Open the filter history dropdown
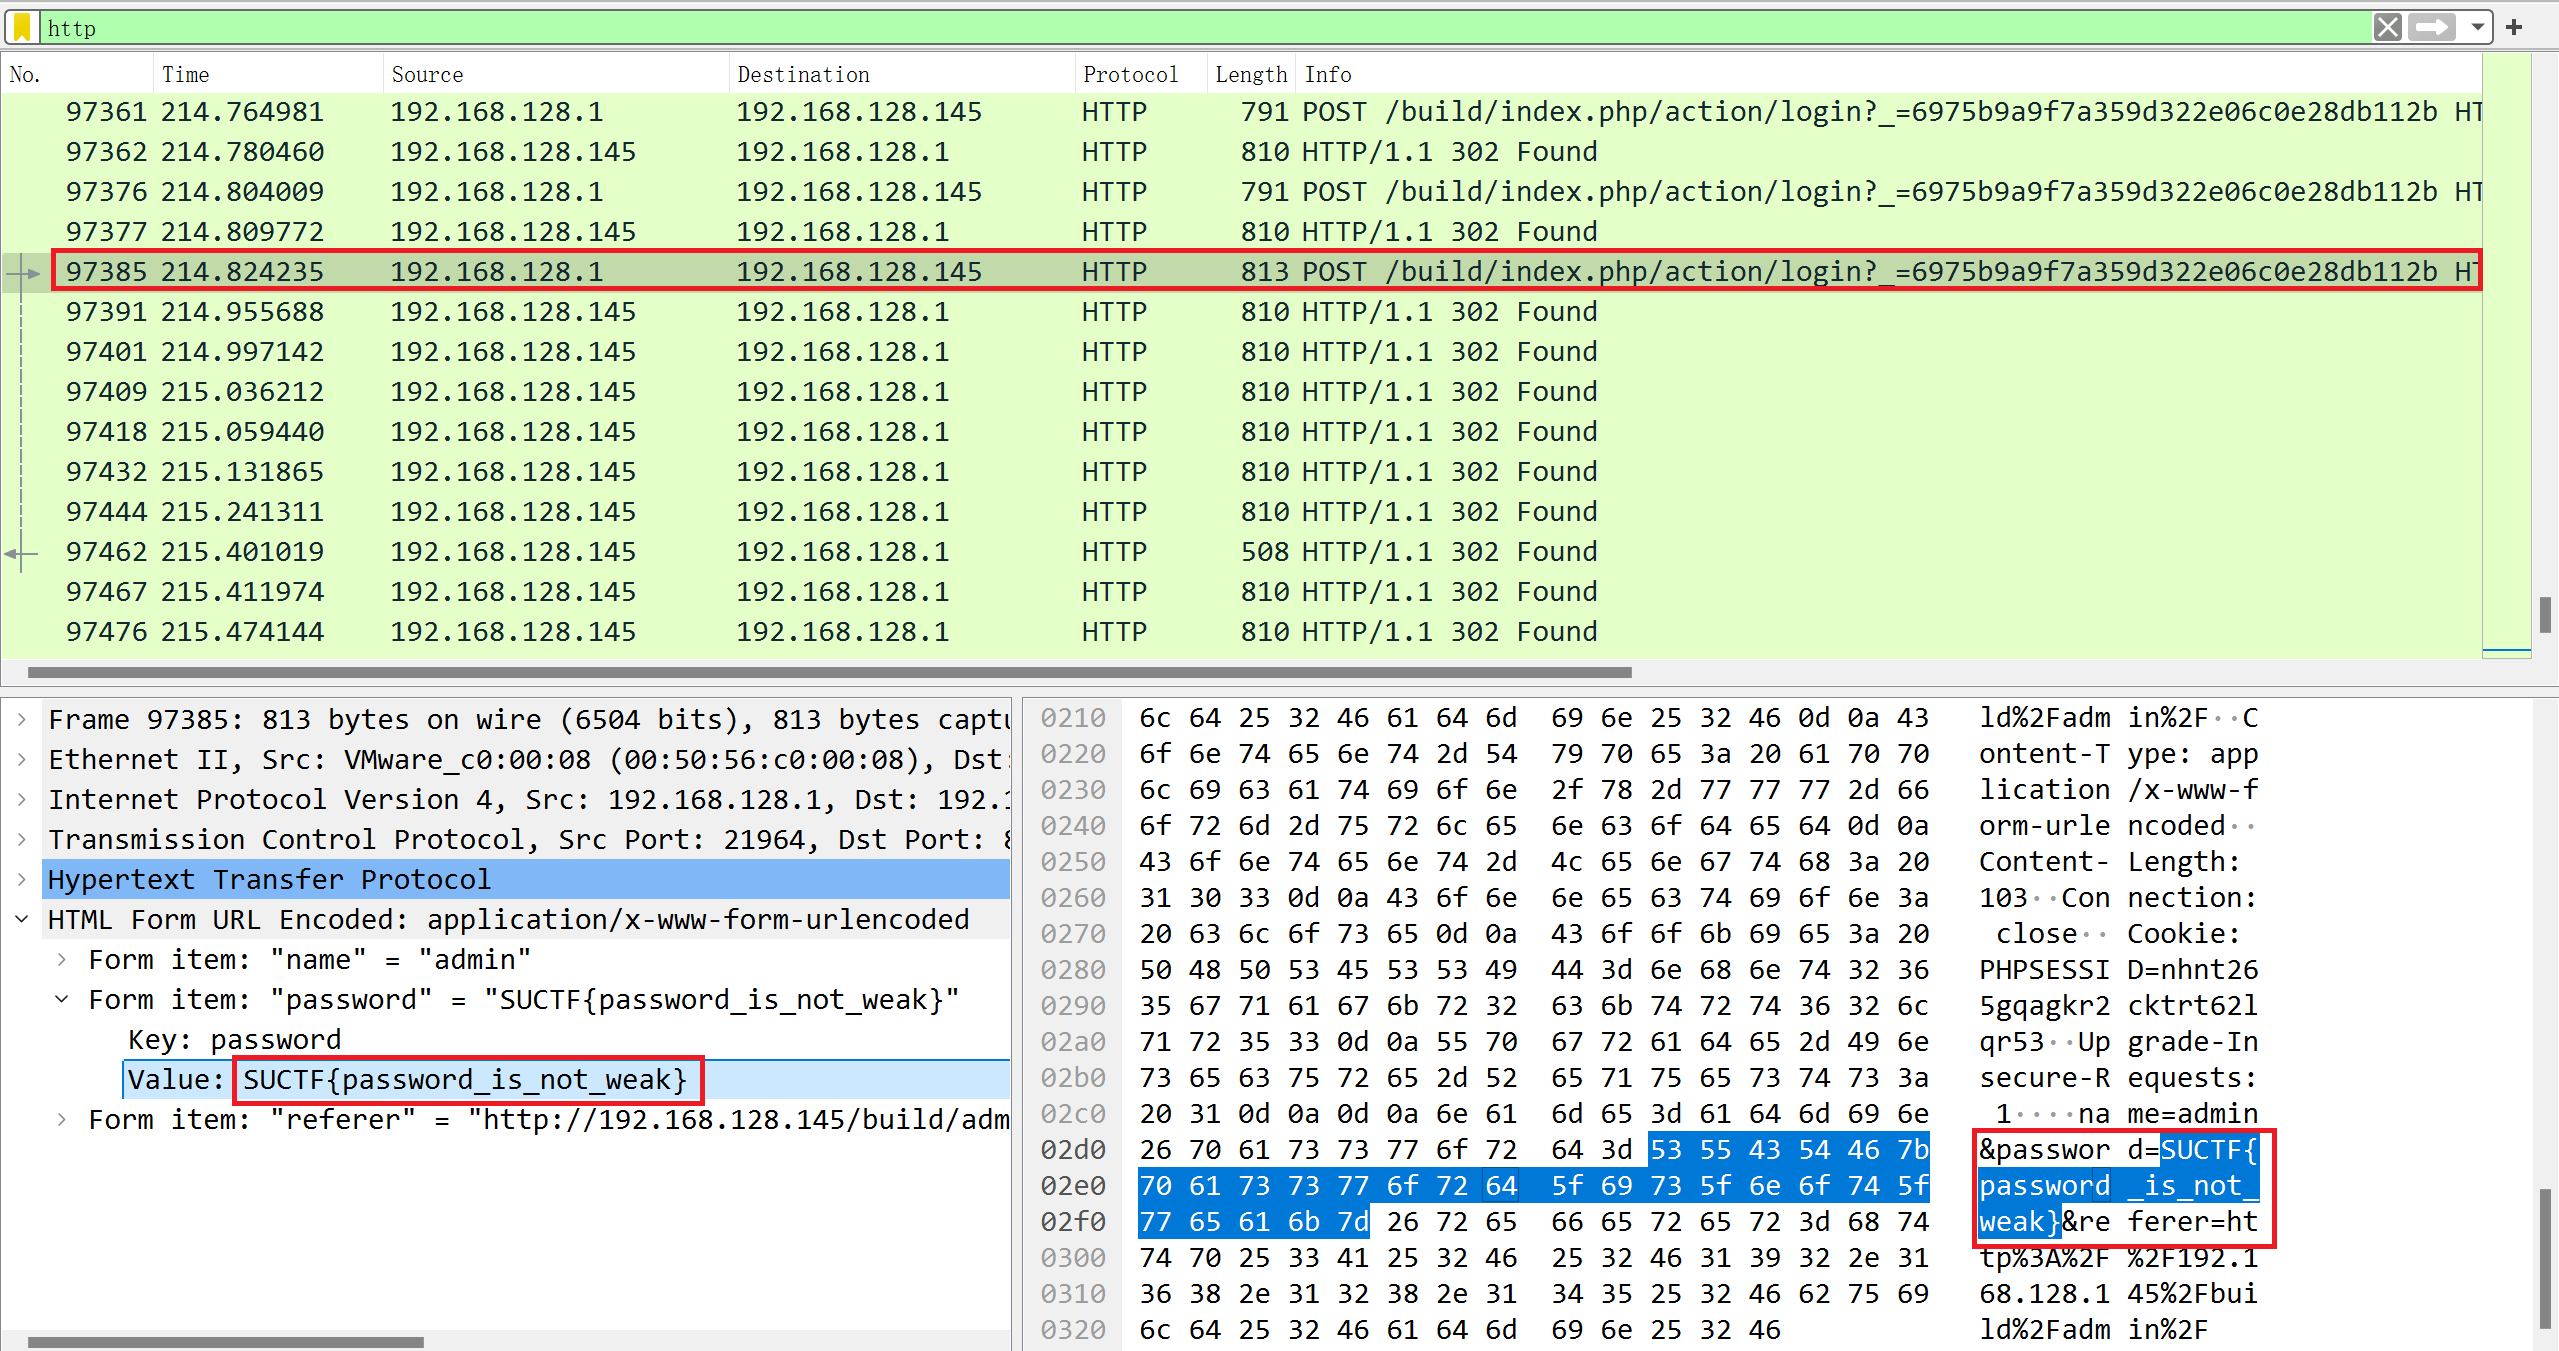The height and width of the screenshot is (1351, 2559). point(2477,27)
